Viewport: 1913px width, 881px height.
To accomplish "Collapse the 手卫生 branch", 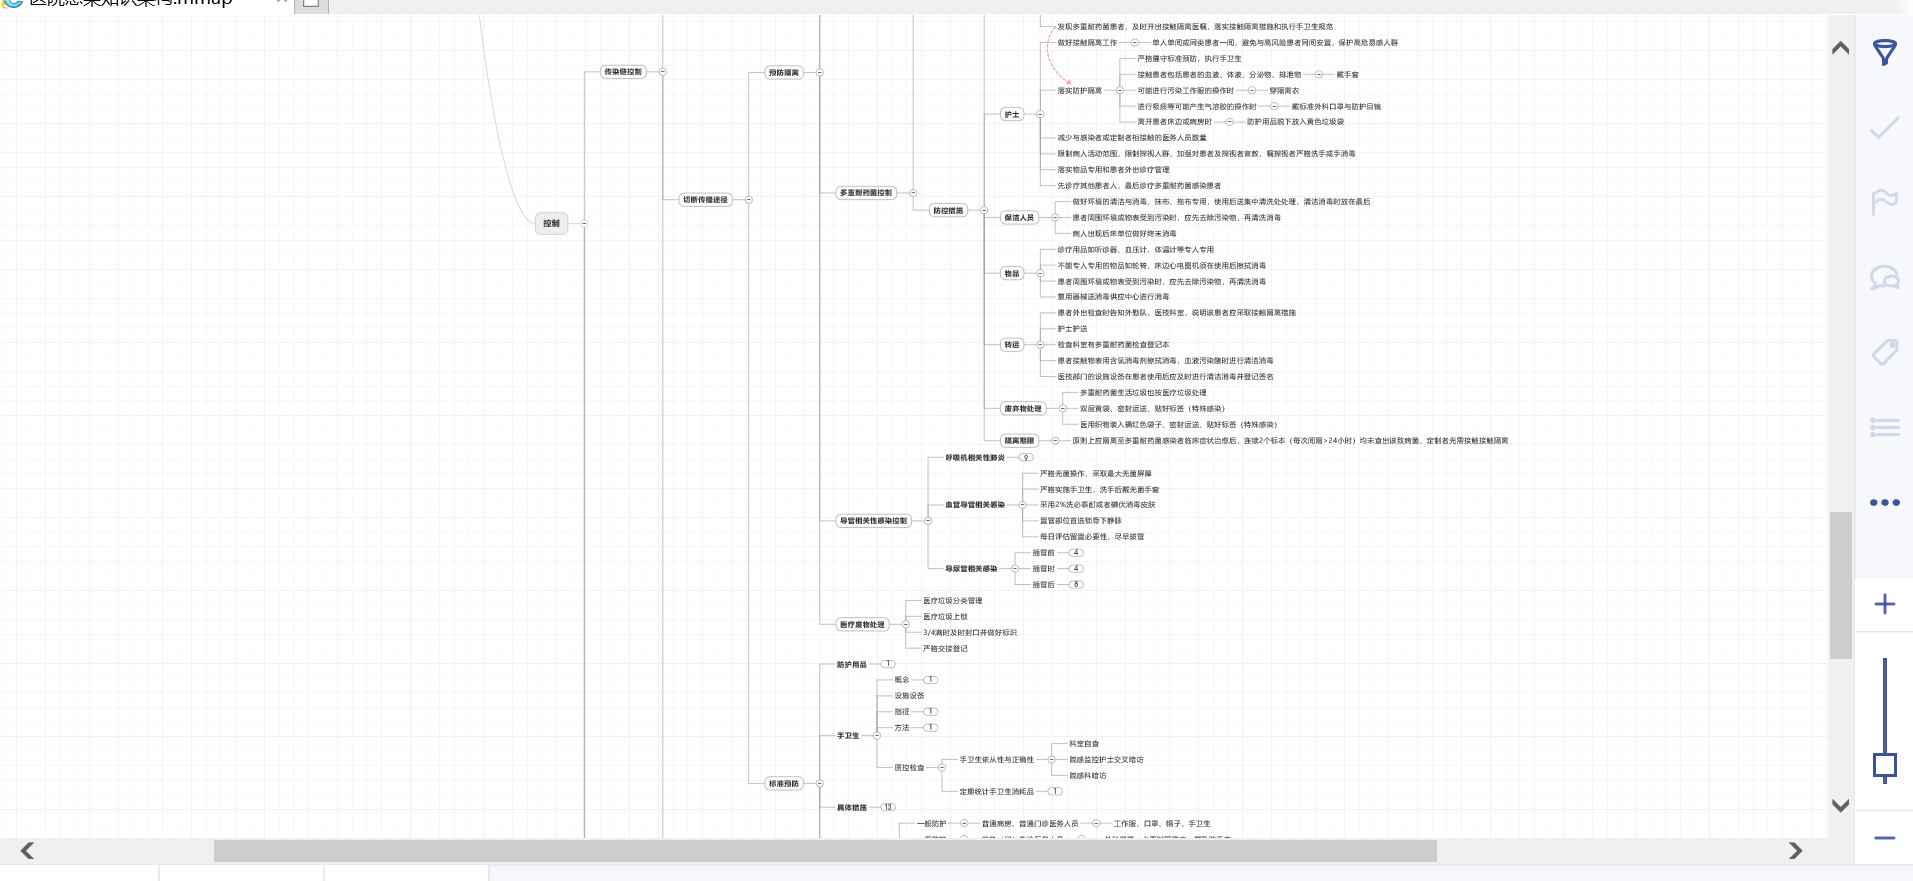I will tap(877, 736).
